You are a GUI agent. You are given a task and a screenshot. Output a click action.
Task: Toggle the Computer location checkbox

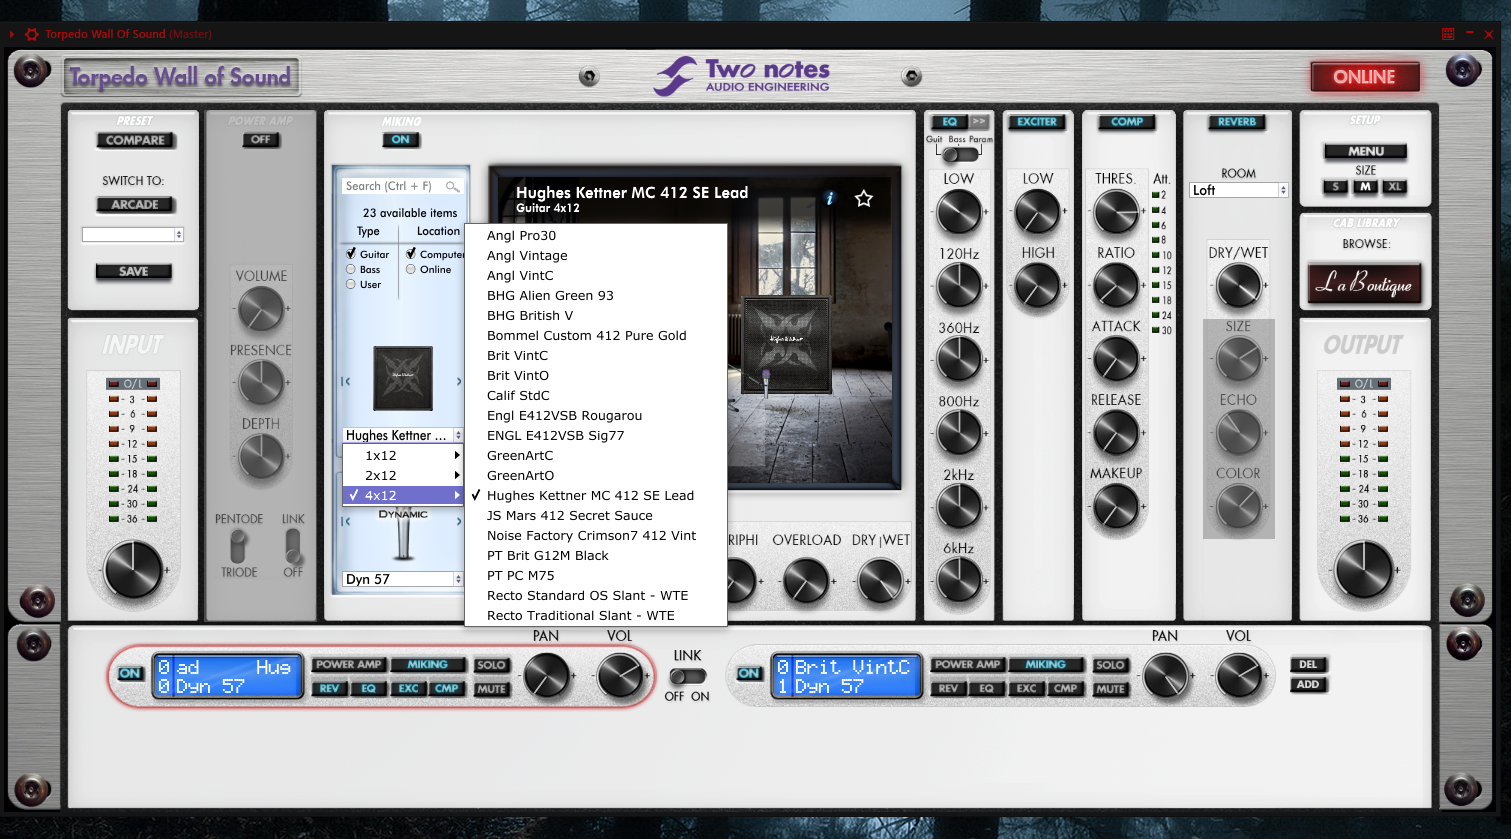(411, 254)
